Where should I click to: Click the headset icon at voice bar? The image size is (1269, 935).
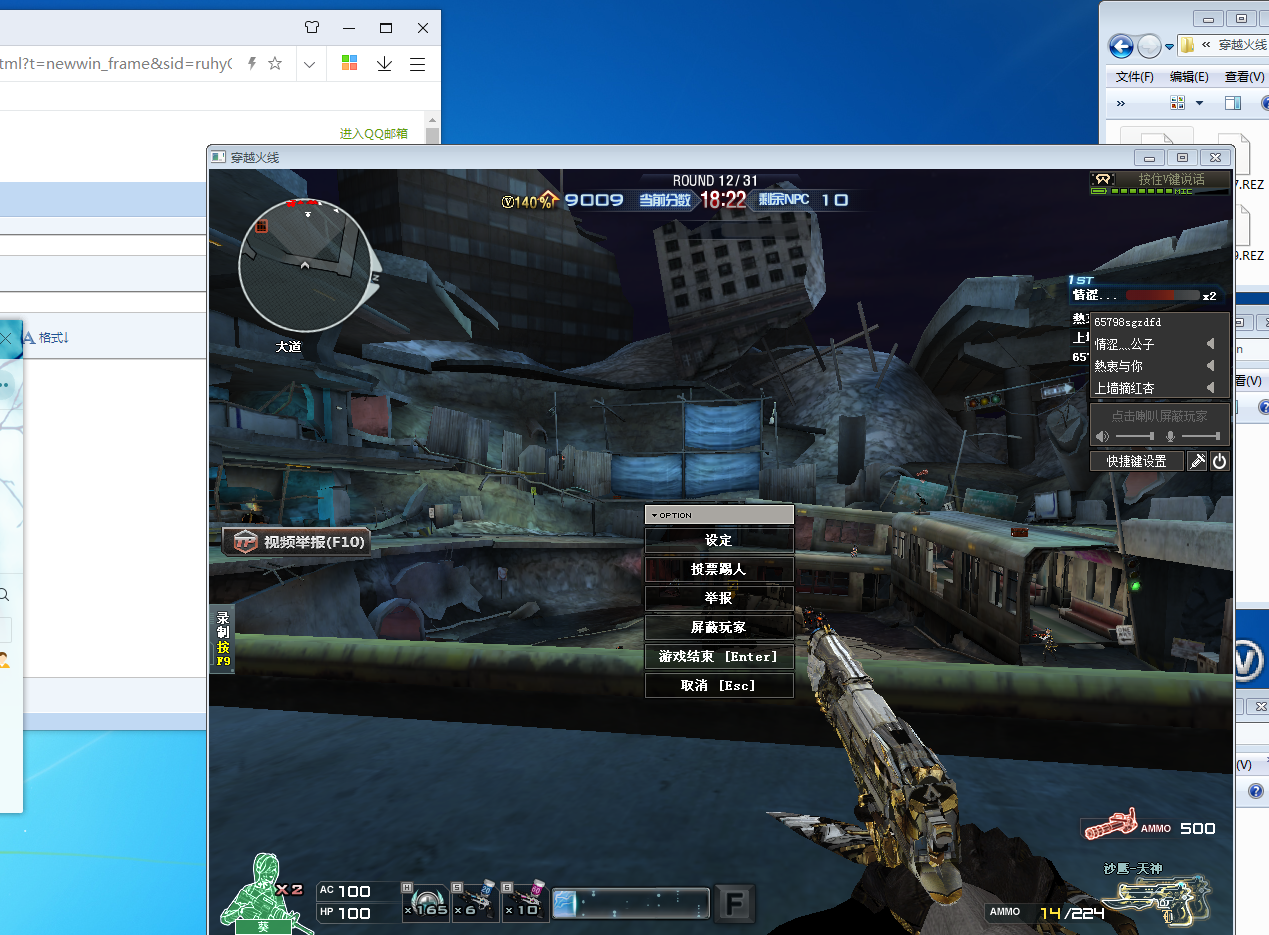point(1103,179)
